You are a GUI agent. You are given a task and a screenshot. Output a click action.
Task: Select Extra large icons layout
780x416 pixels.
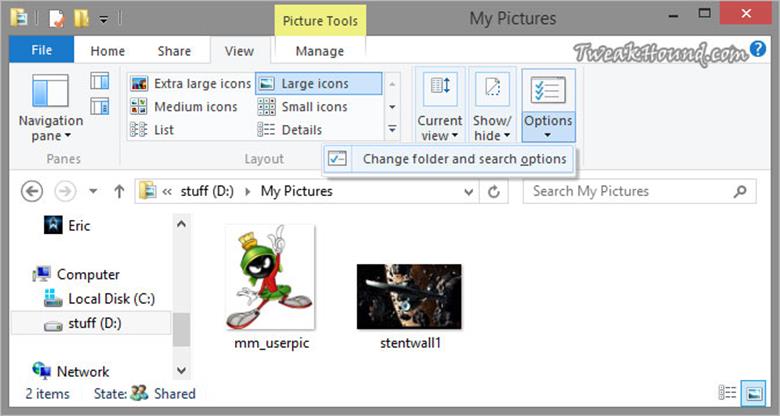pyautogui.click(x=191, y=84)
